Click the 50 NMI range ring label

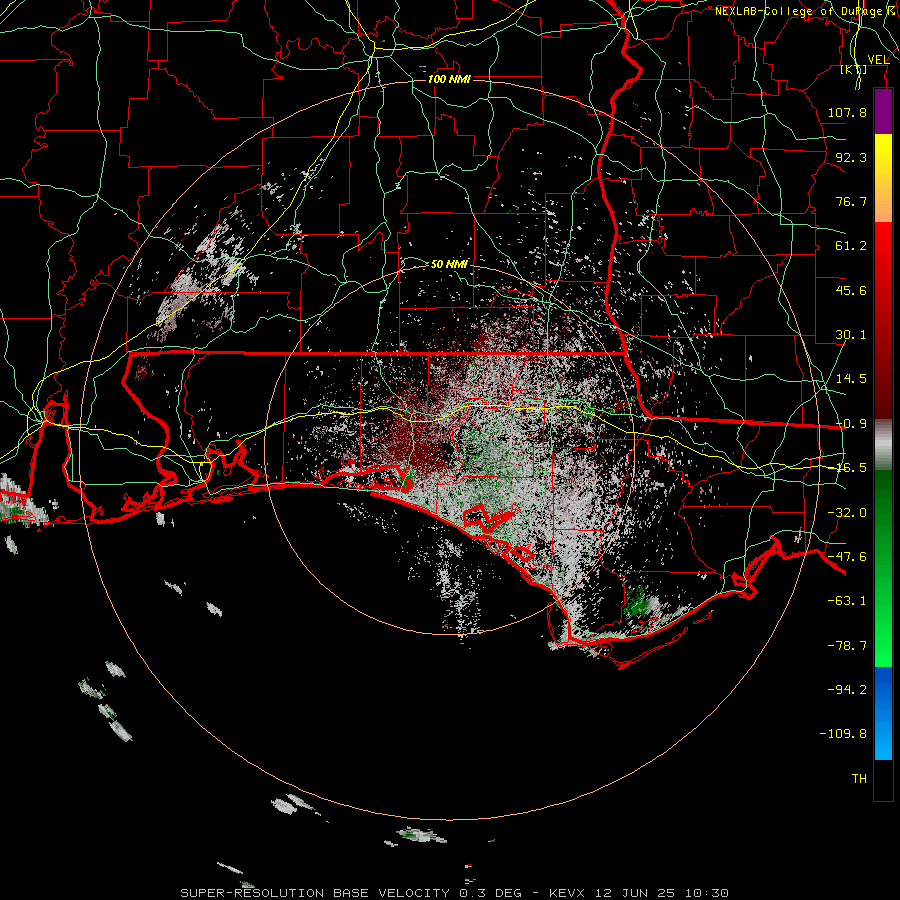point(449,265)
